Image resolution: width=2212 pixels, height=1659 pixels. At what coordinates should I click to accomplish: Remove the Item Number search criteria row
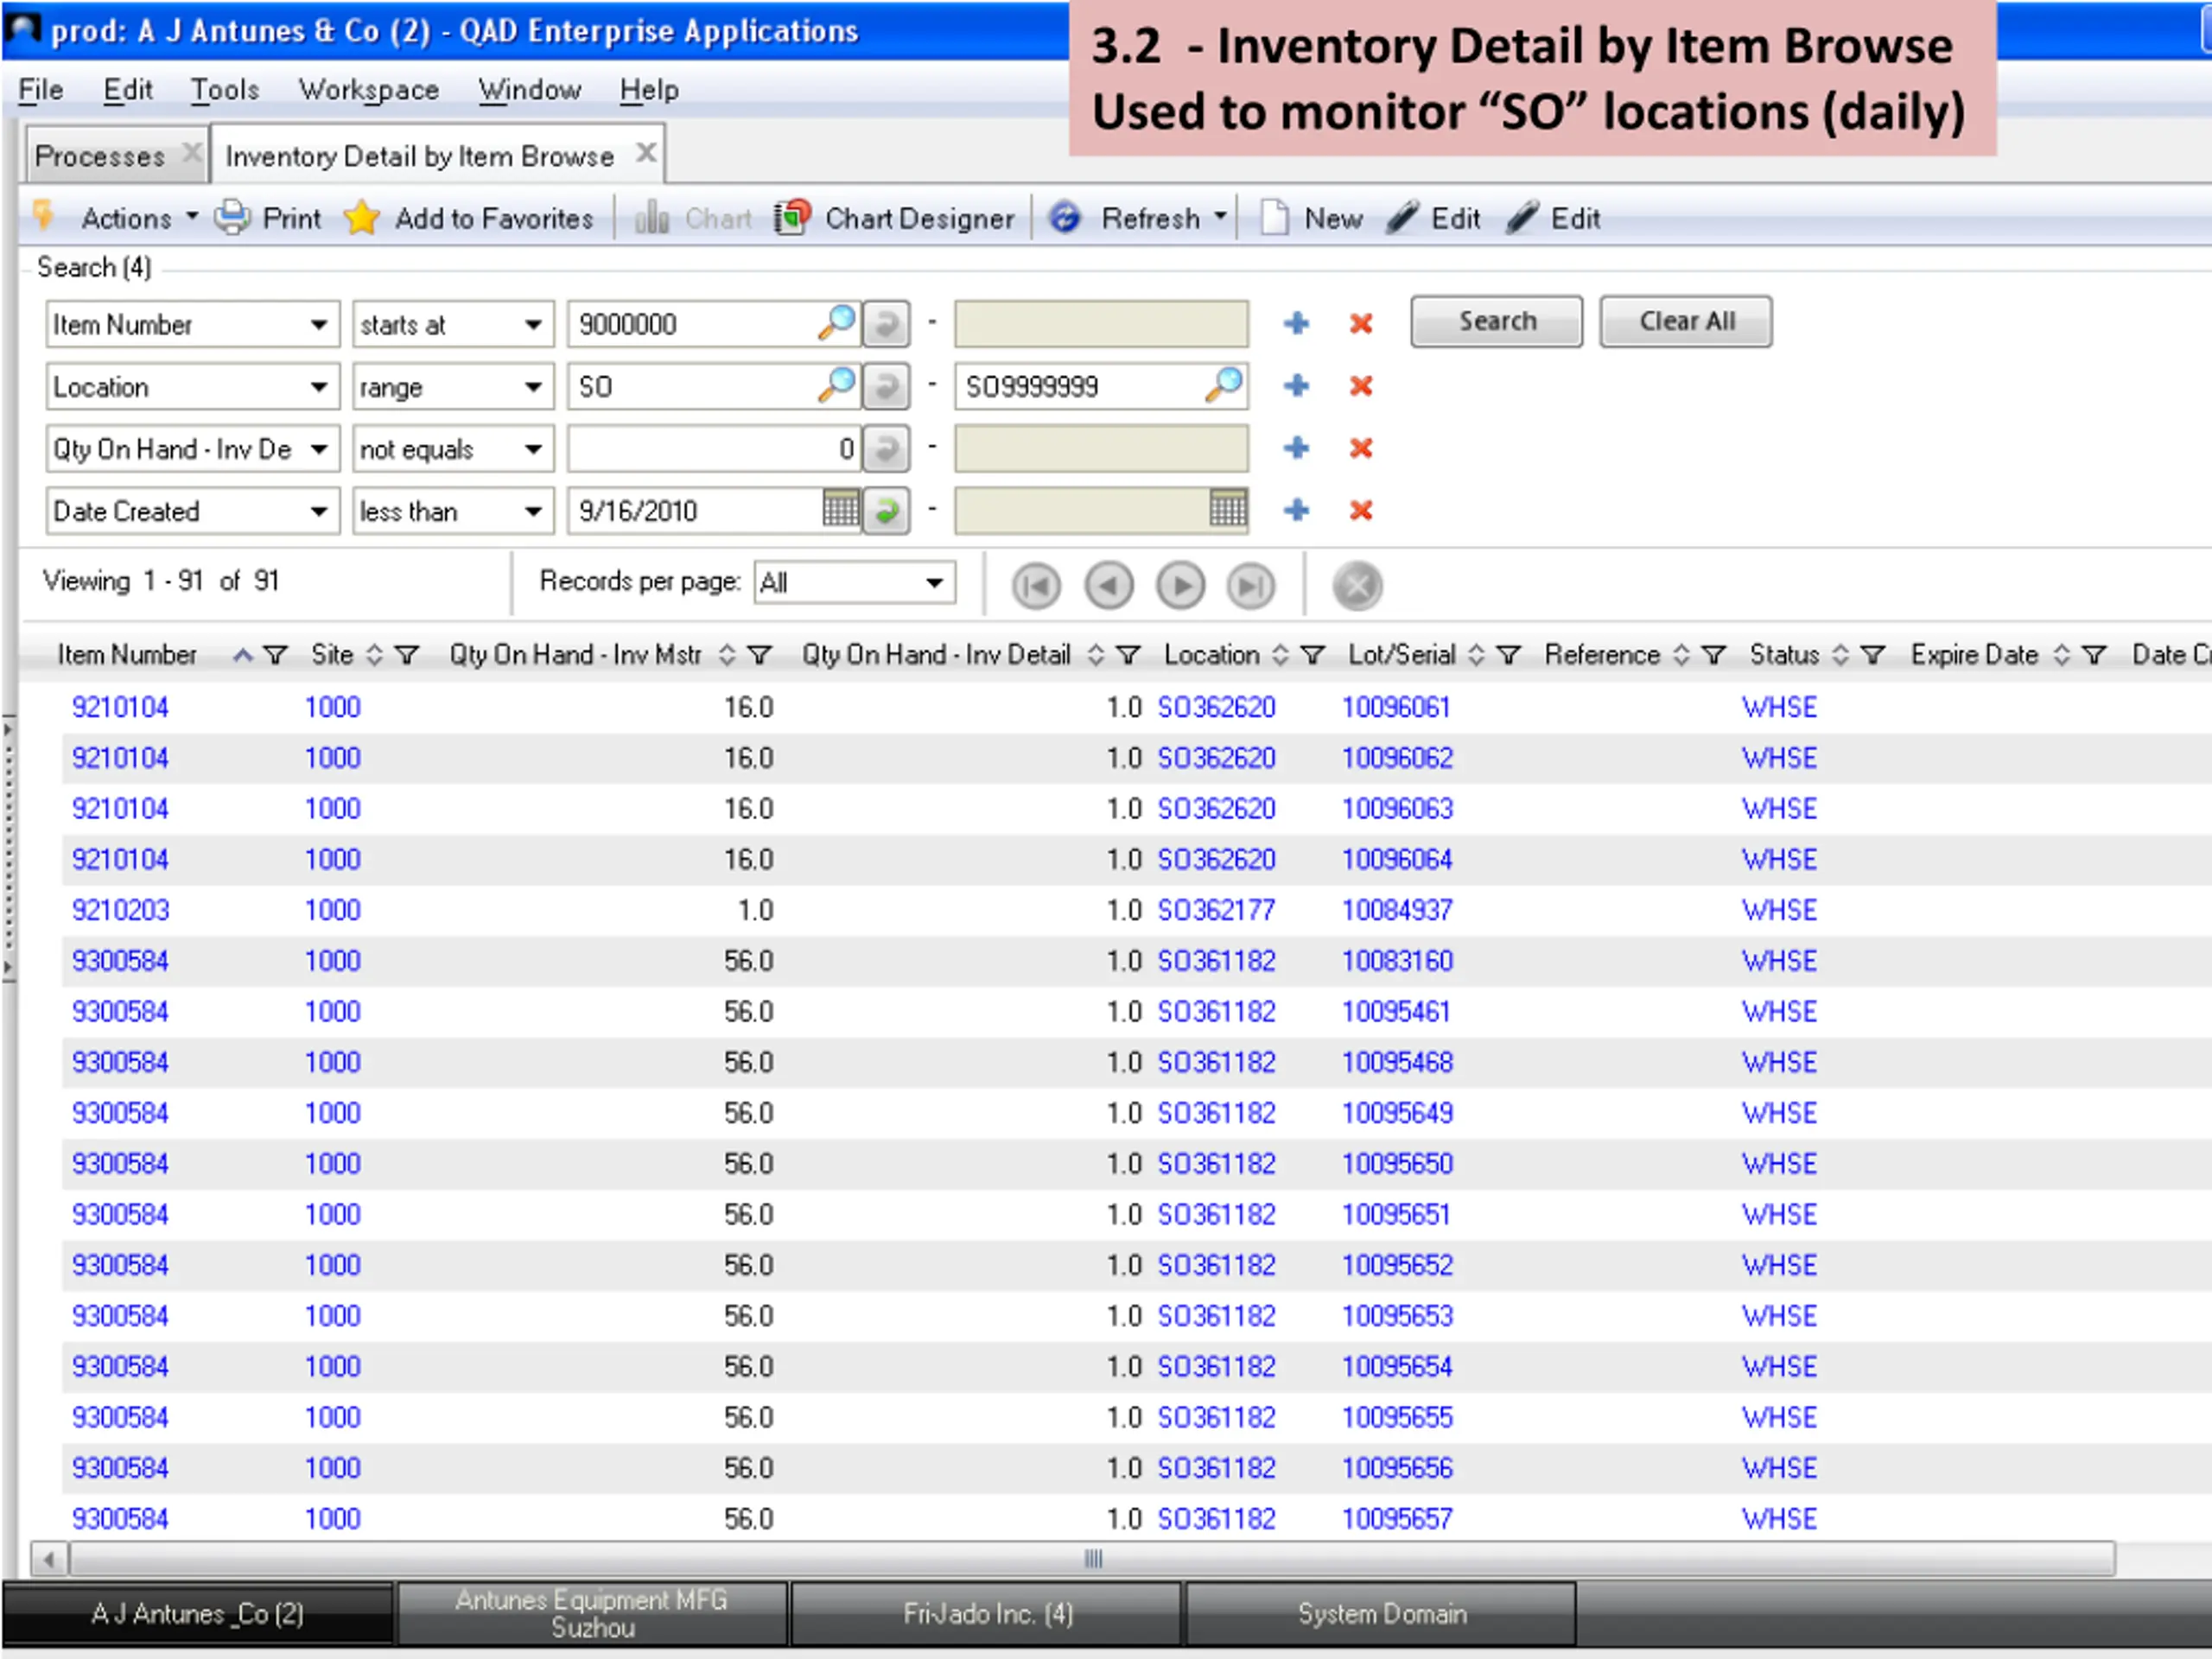click(x=1360, y=324)
